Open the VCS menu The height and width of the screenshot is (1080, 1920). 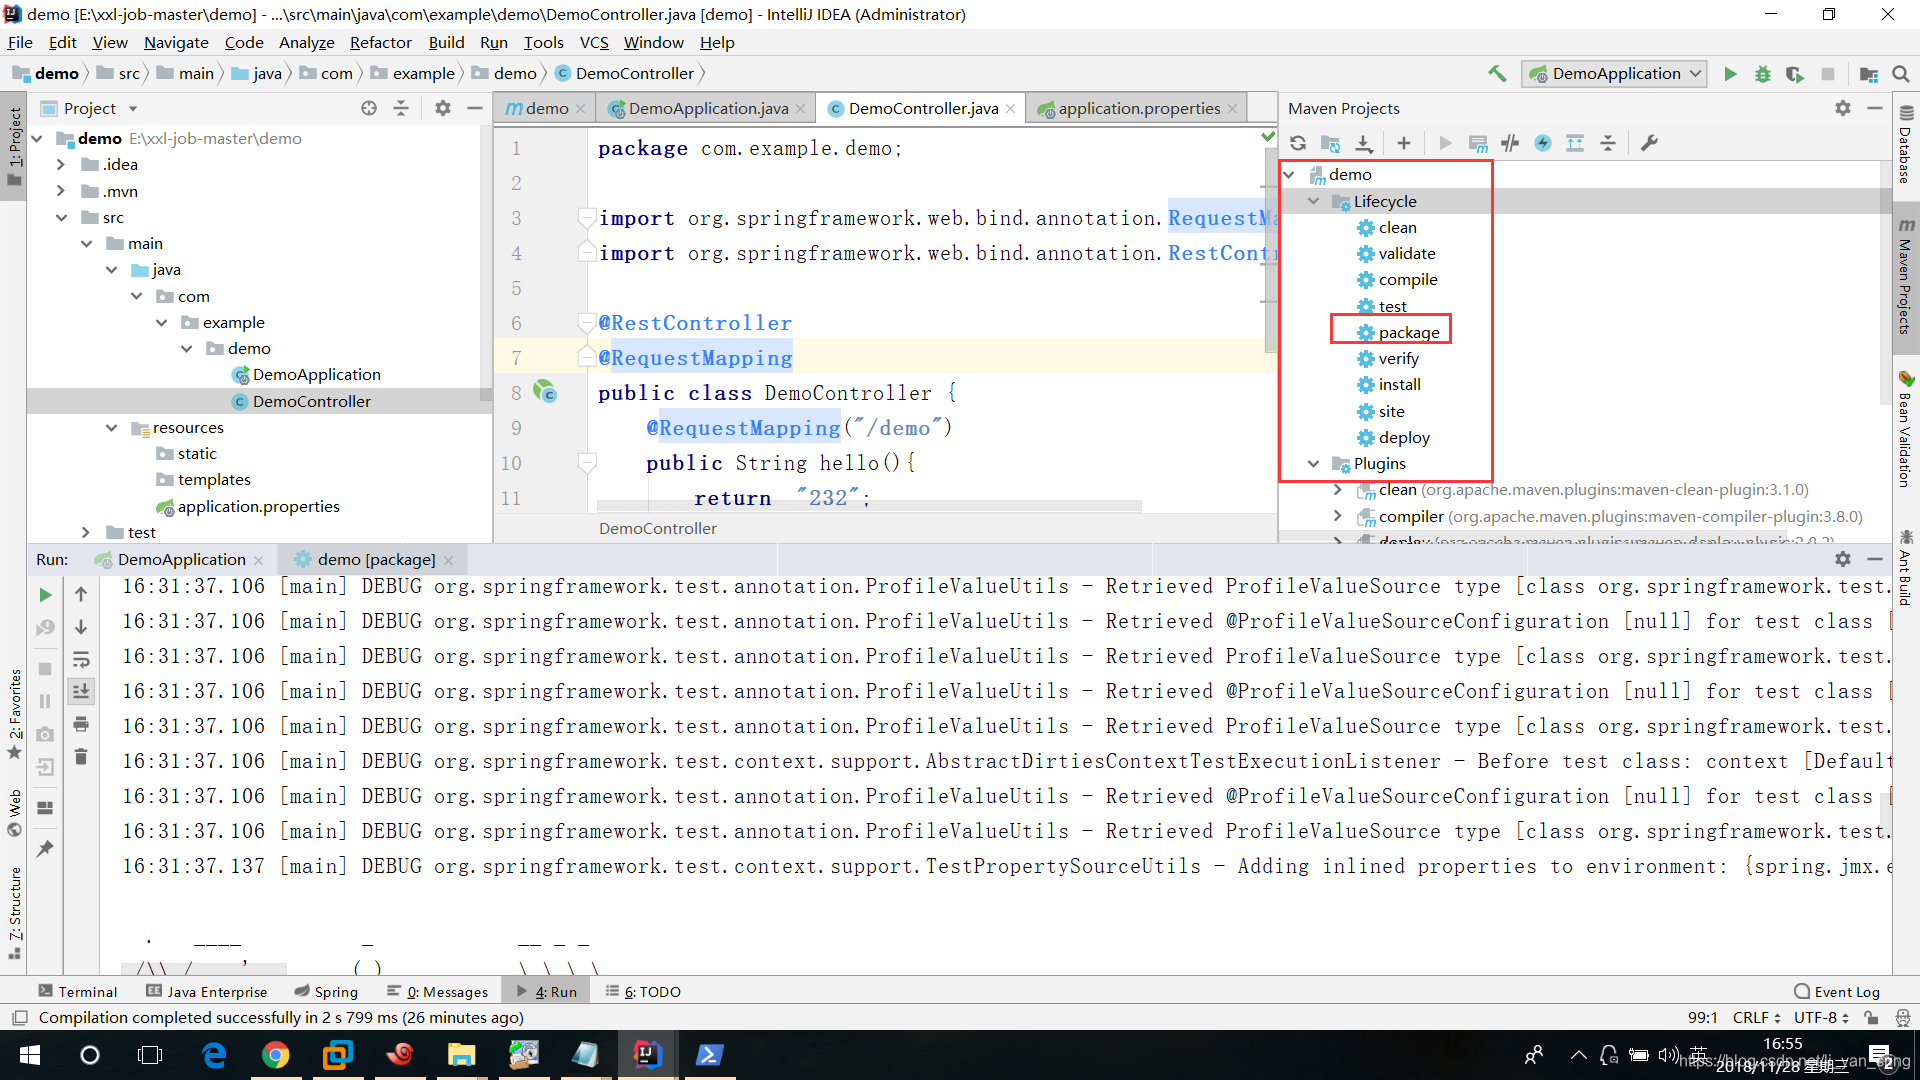[594, 42]
